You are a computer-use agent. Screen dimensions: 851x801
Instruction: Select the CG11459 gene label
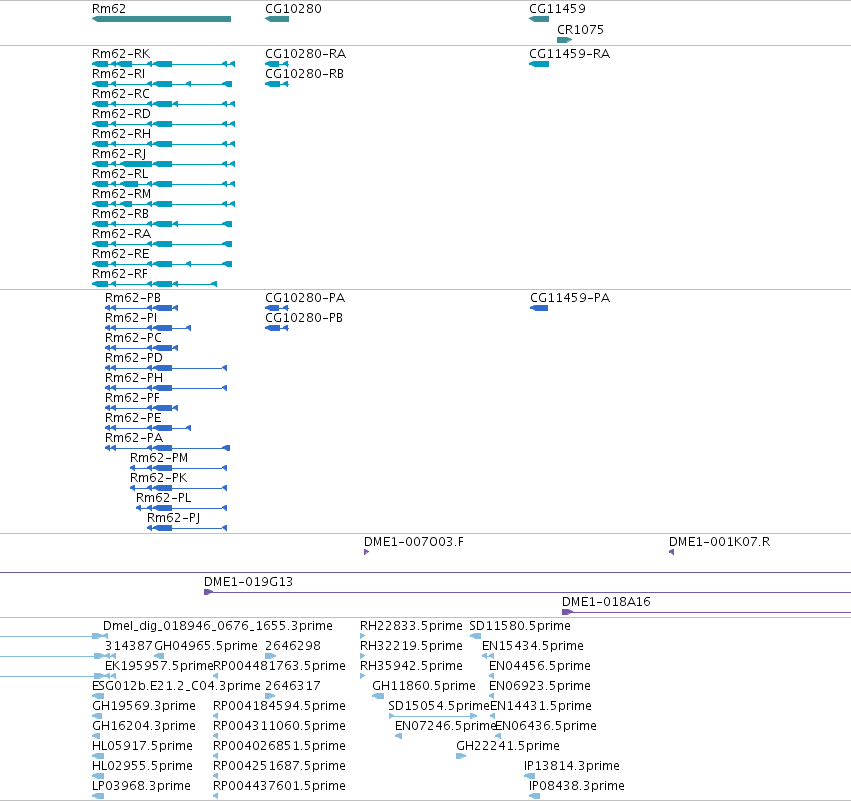pyautogui.click(x=557, y=9)
